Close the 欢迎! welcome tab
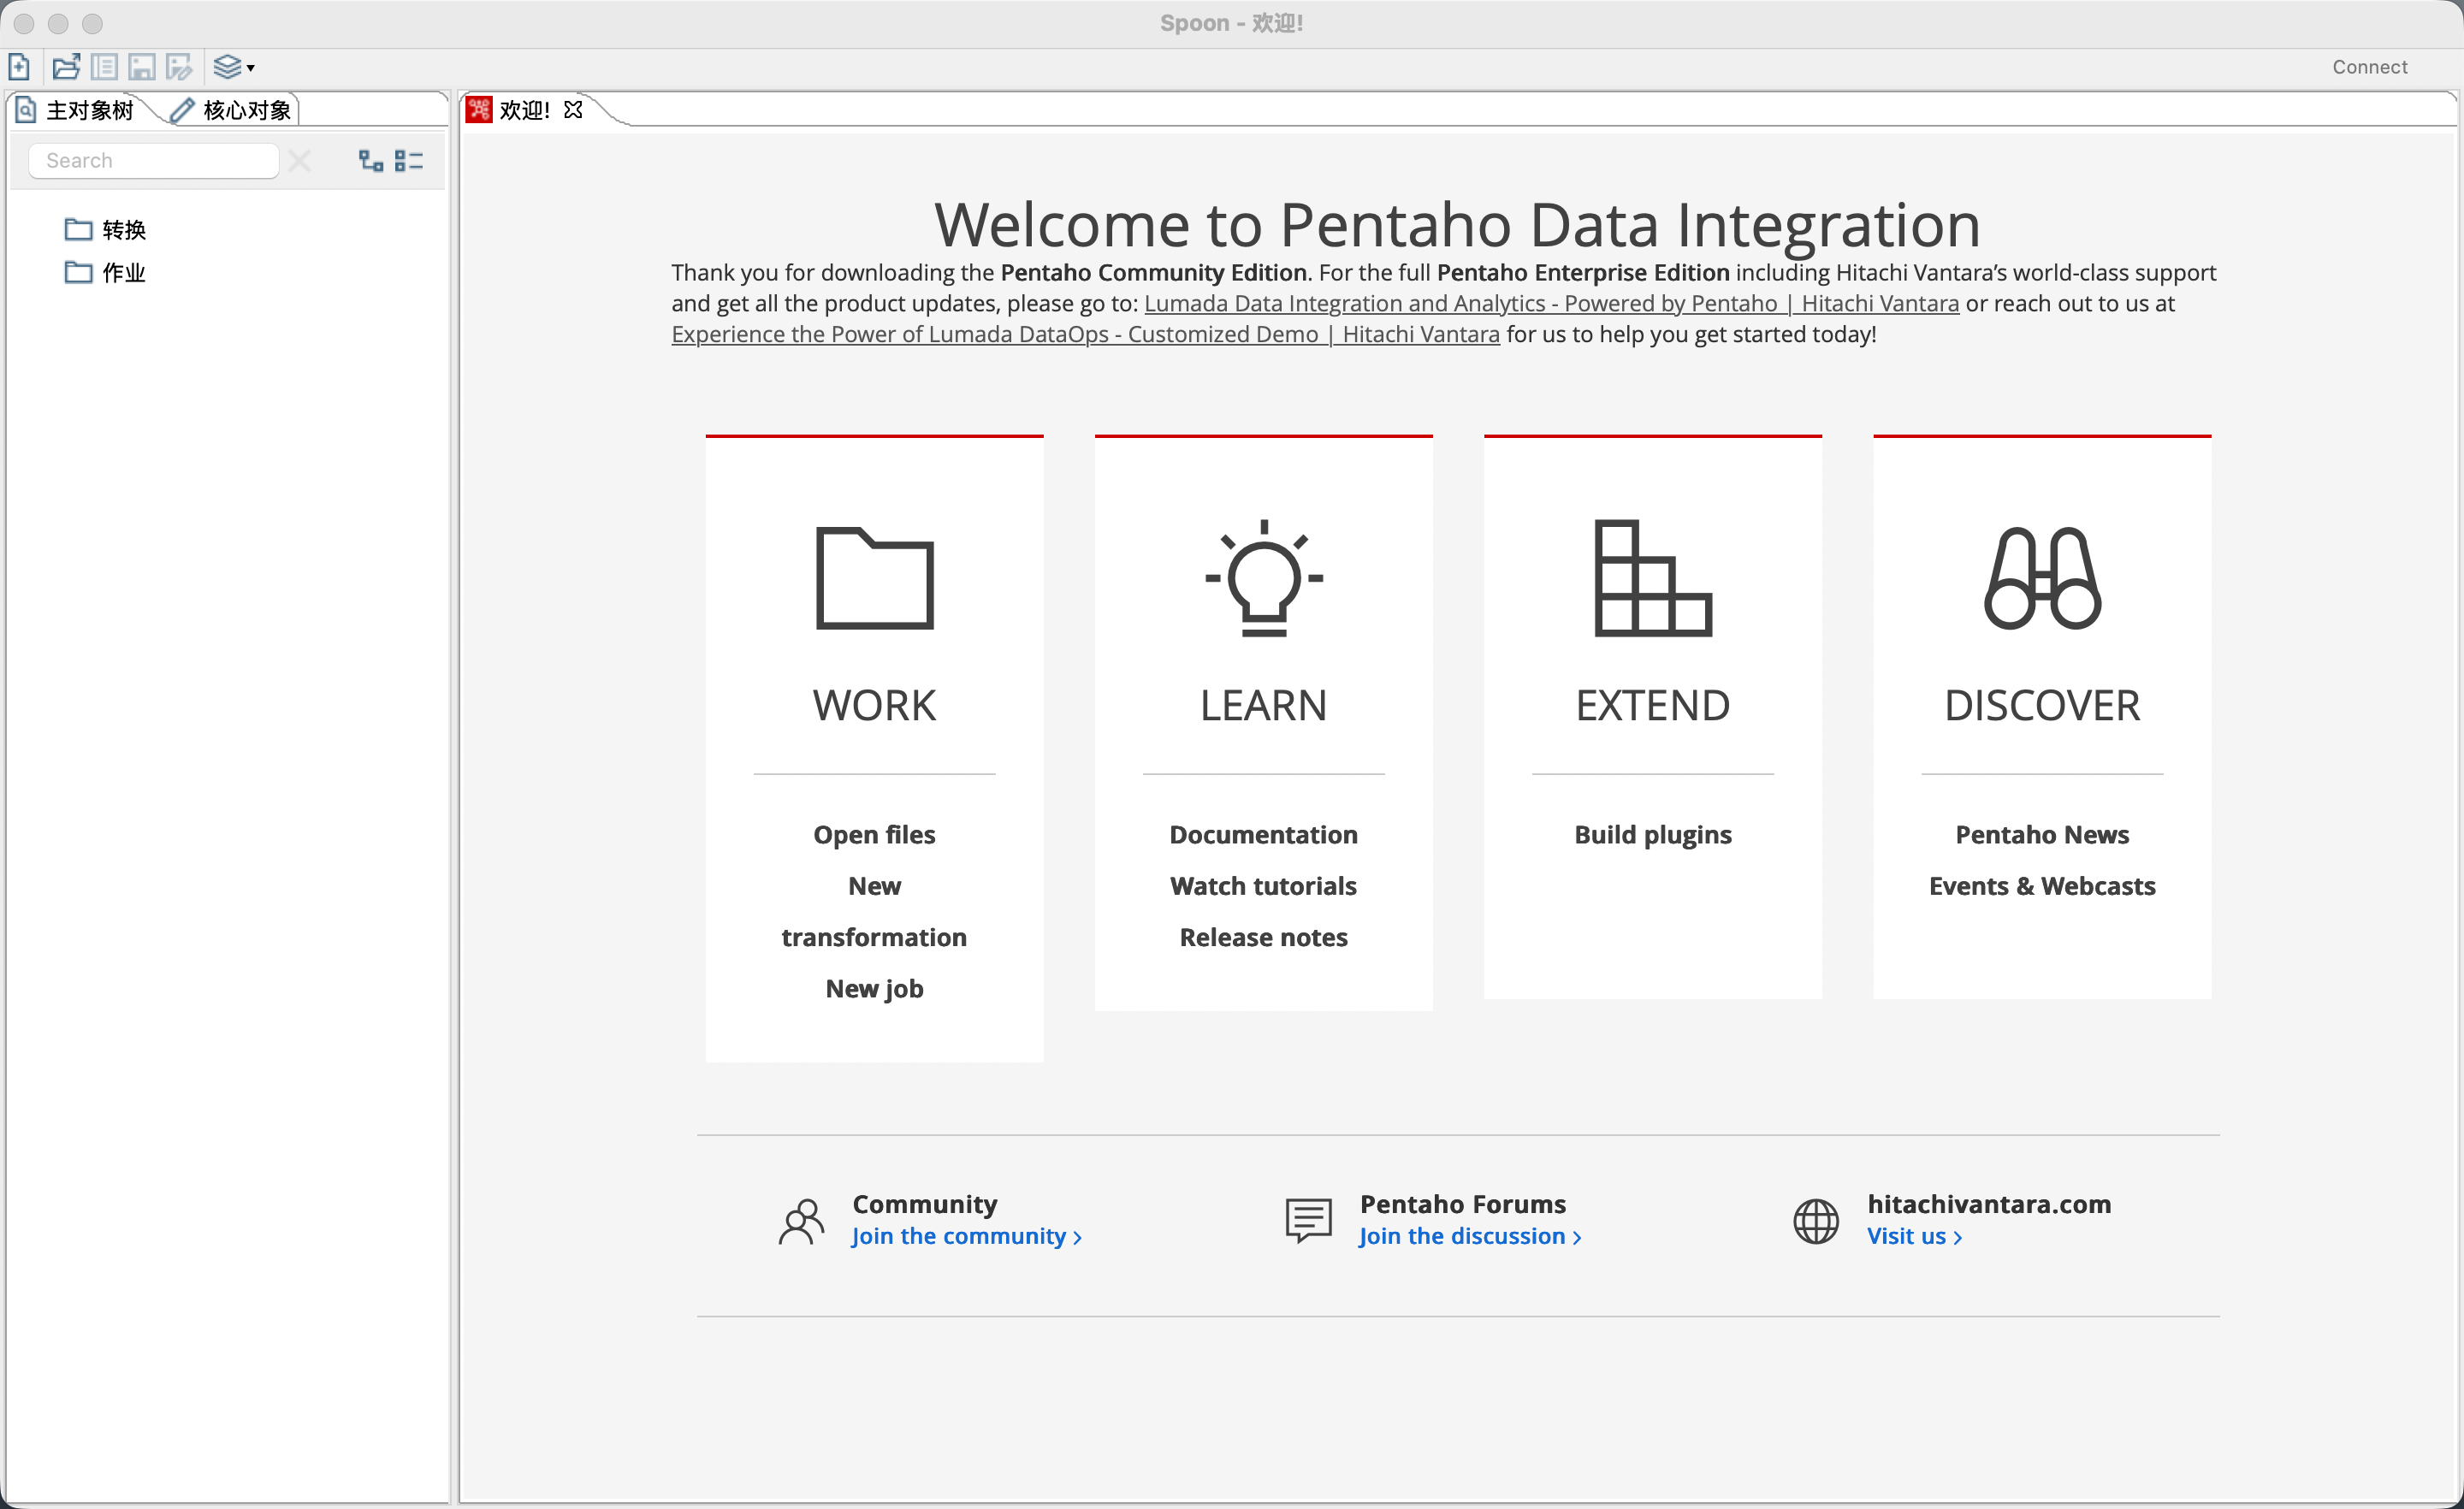Viewport: 2464px width, 1509px height. click(x=573, y=109)
